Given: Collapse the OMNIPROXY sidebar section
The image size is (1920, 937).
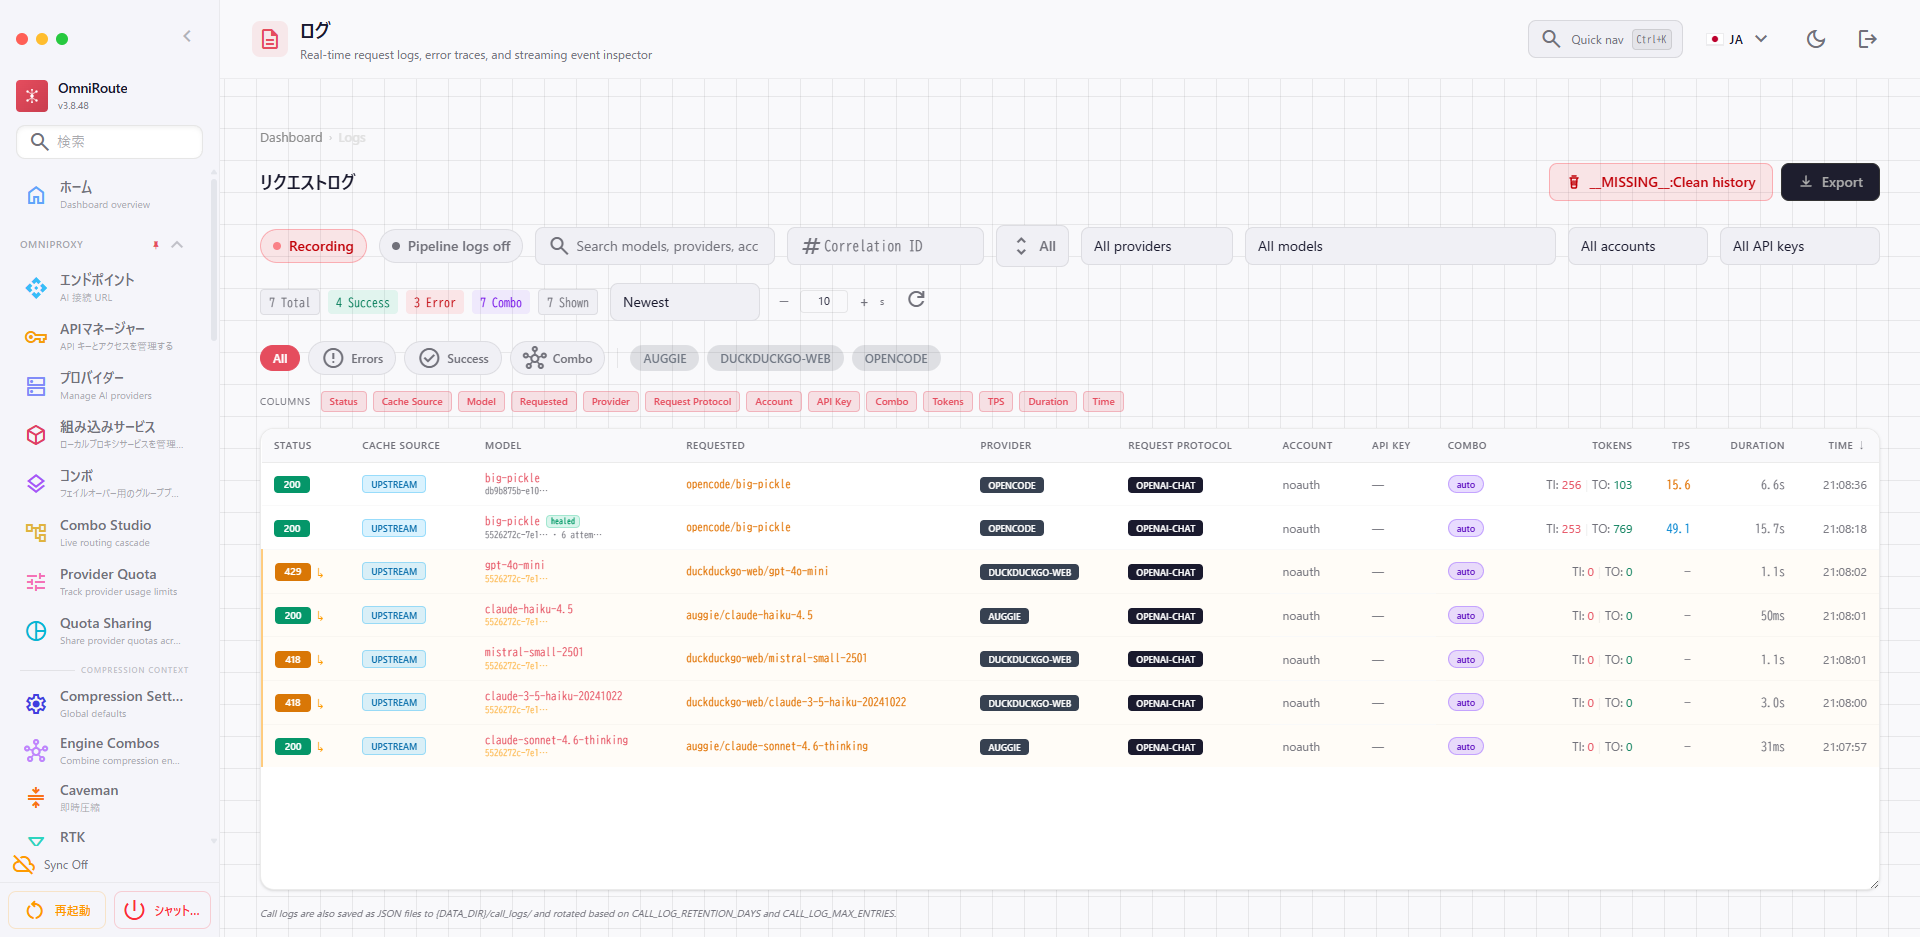Looking at the screenshot, I should pyautogui.click(x=177, y=245).
